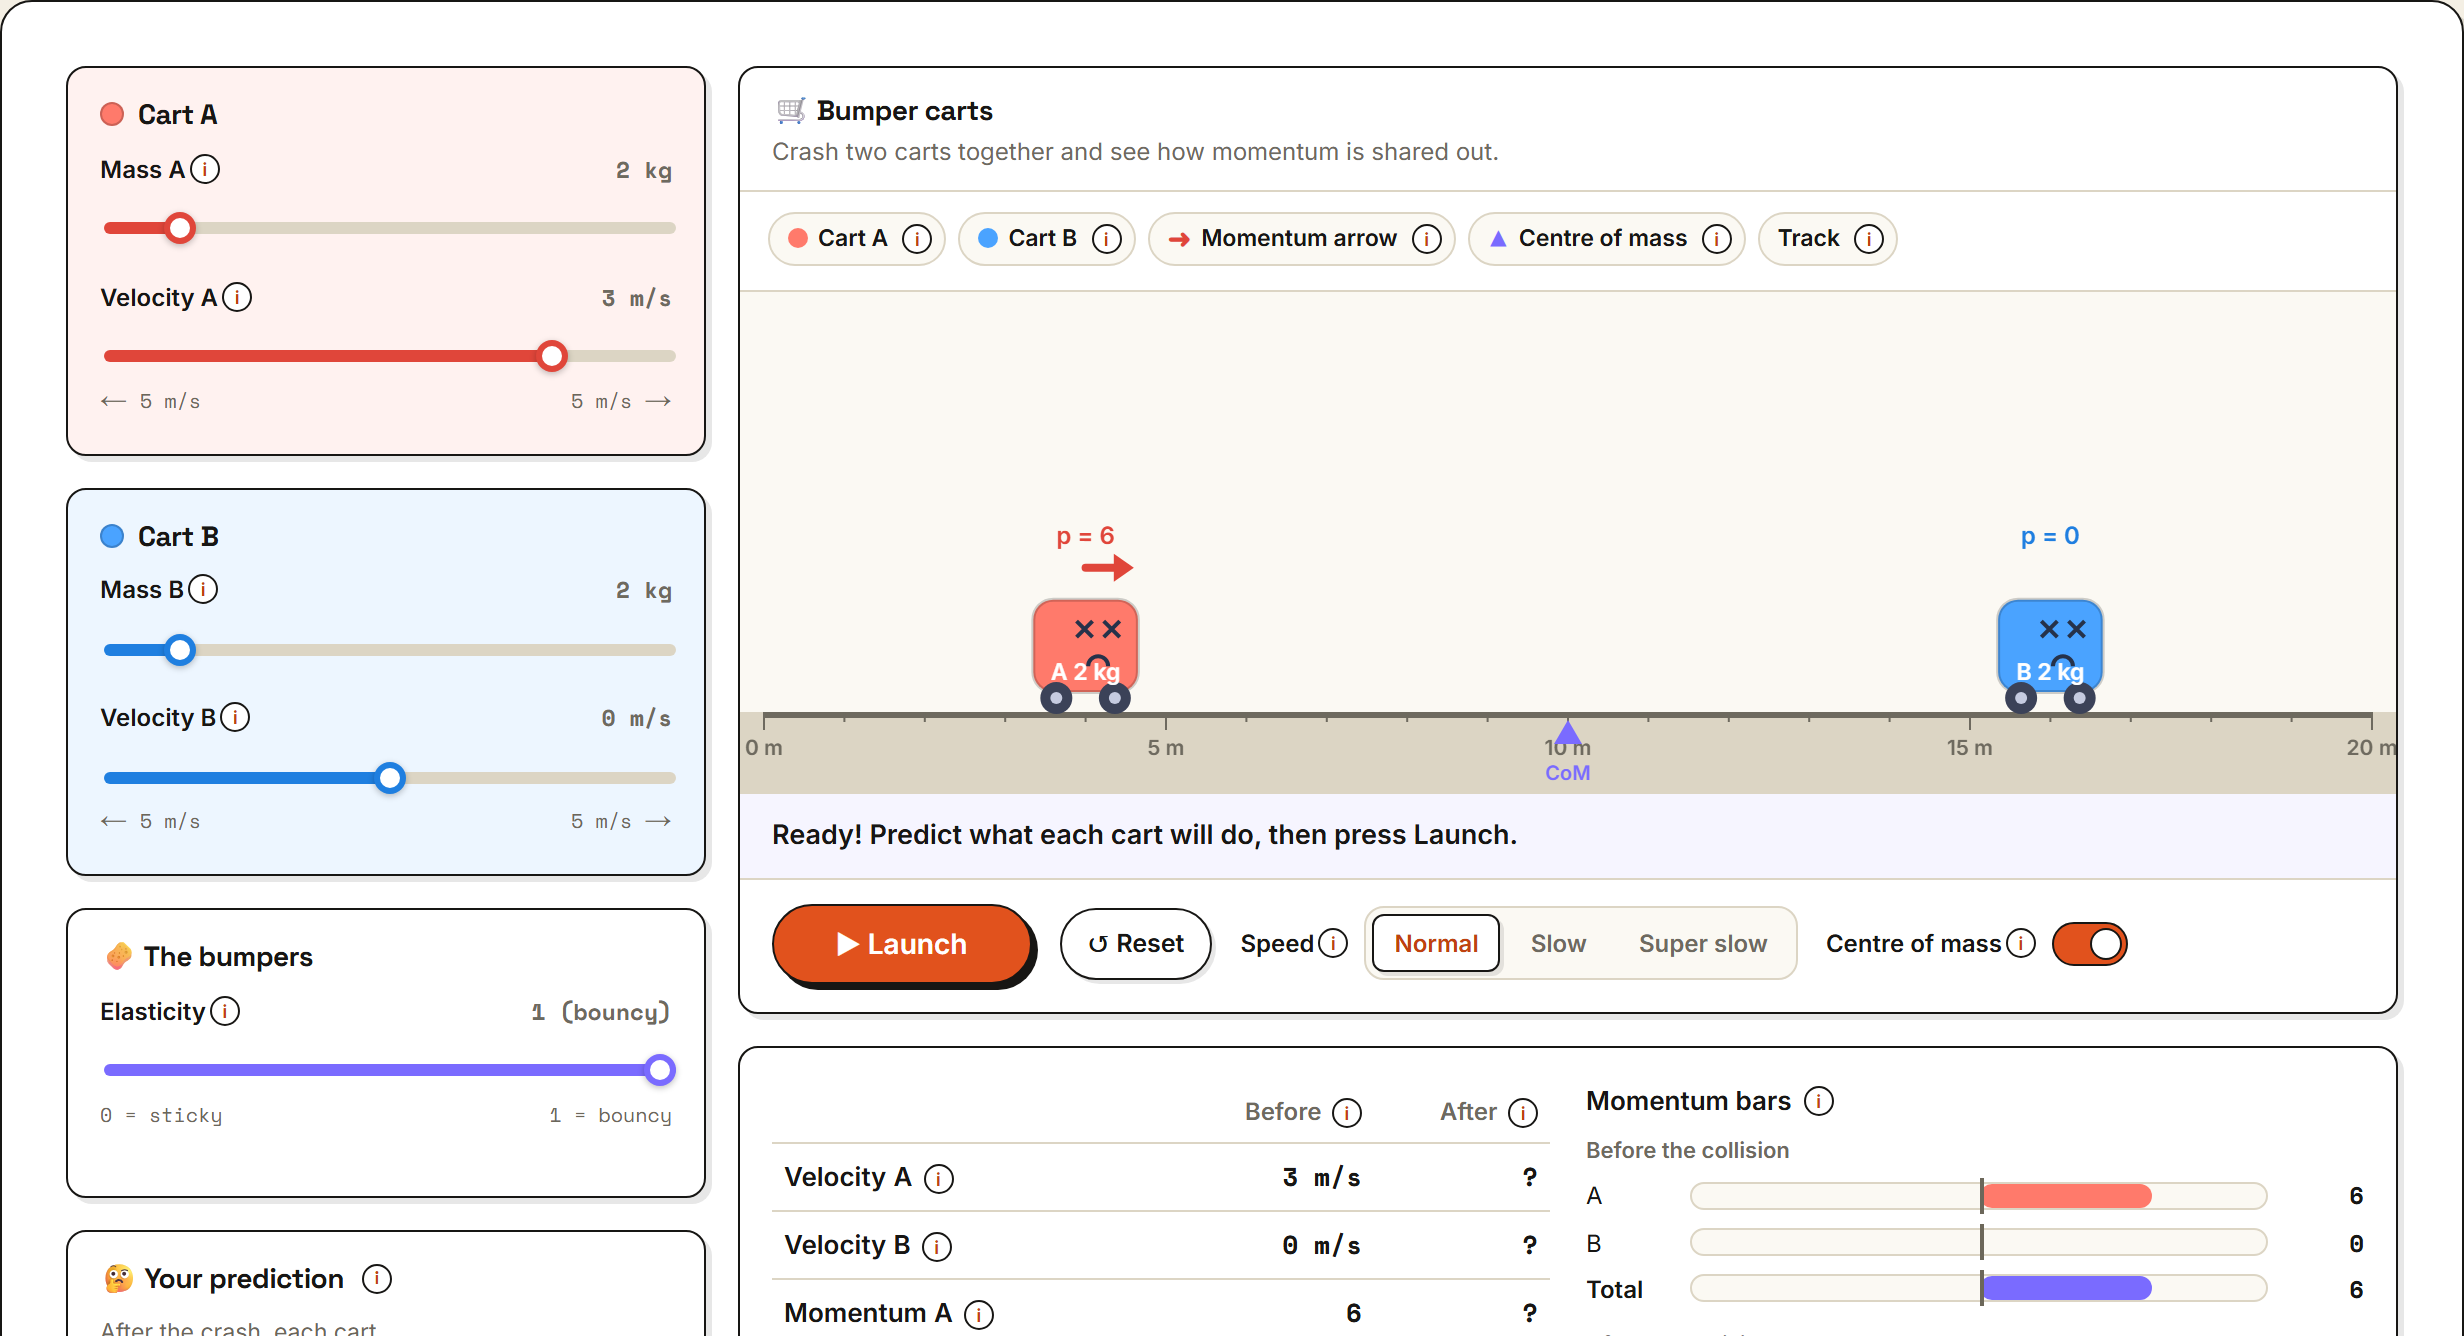
Task: Click the Momentum arrow legend chip
Action: pyautogui.click(x=1301, y=239)
